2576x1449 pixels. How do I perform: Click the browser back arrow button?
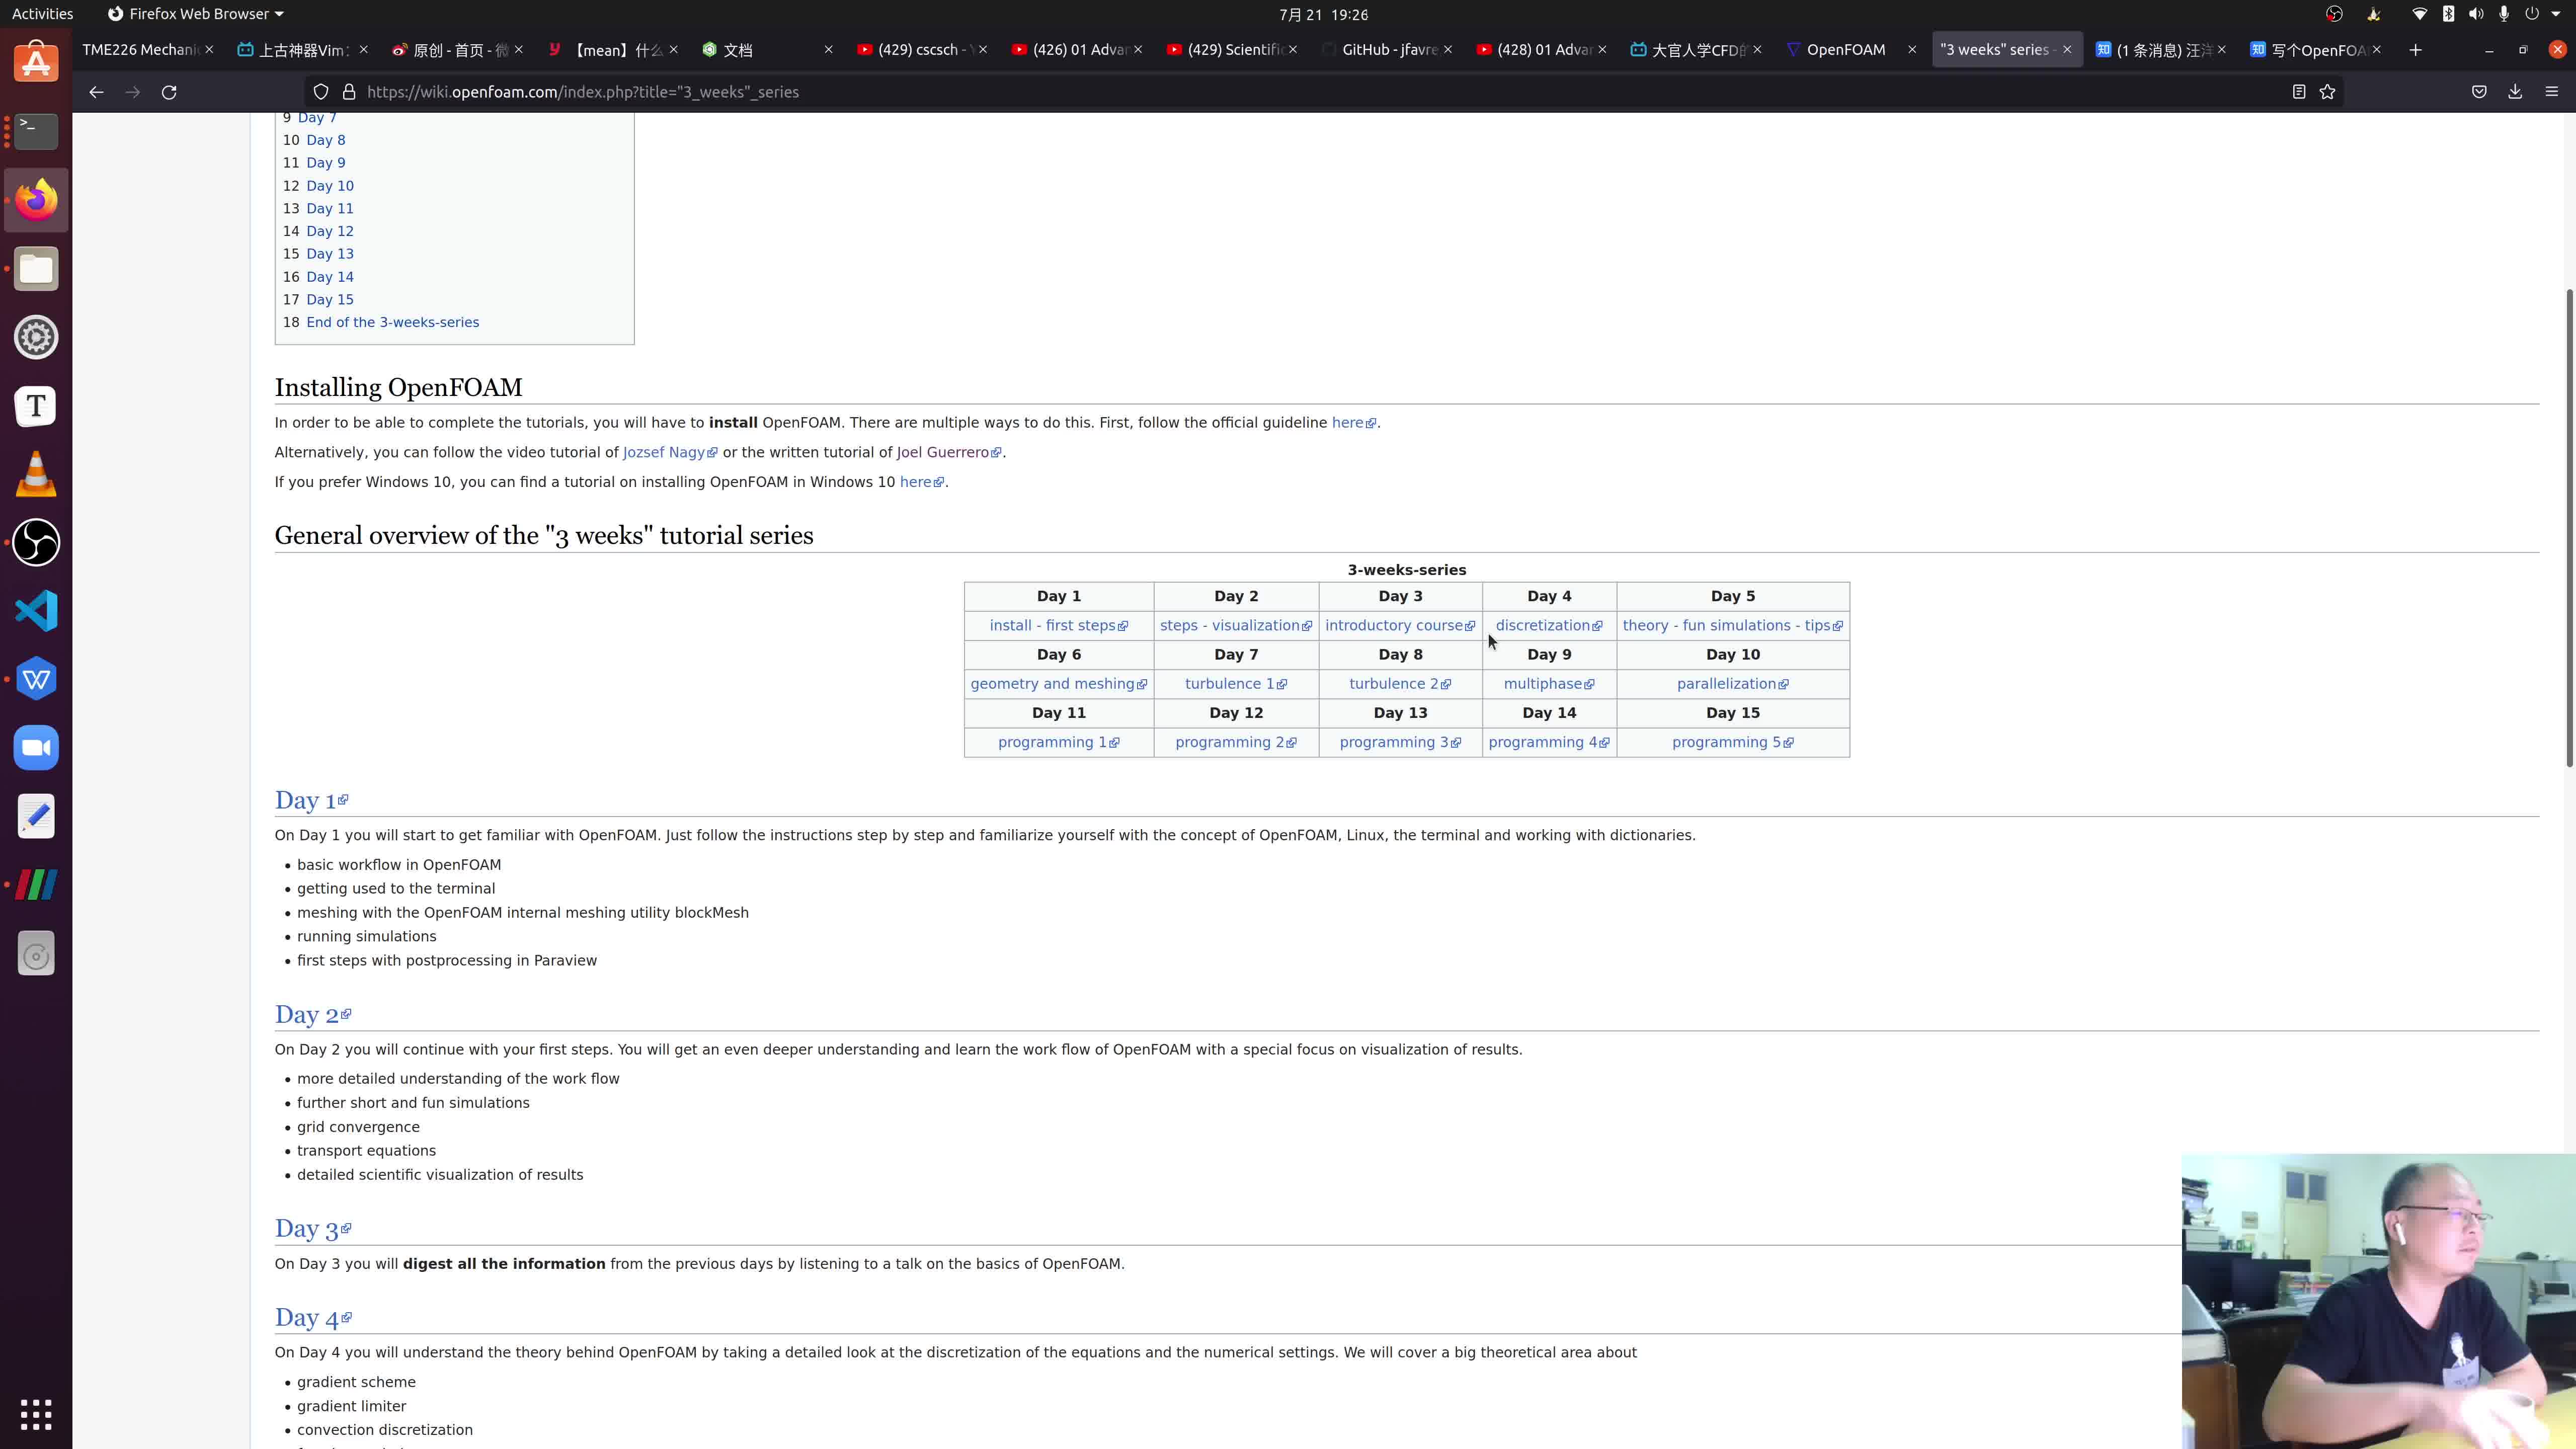(96, 92)
